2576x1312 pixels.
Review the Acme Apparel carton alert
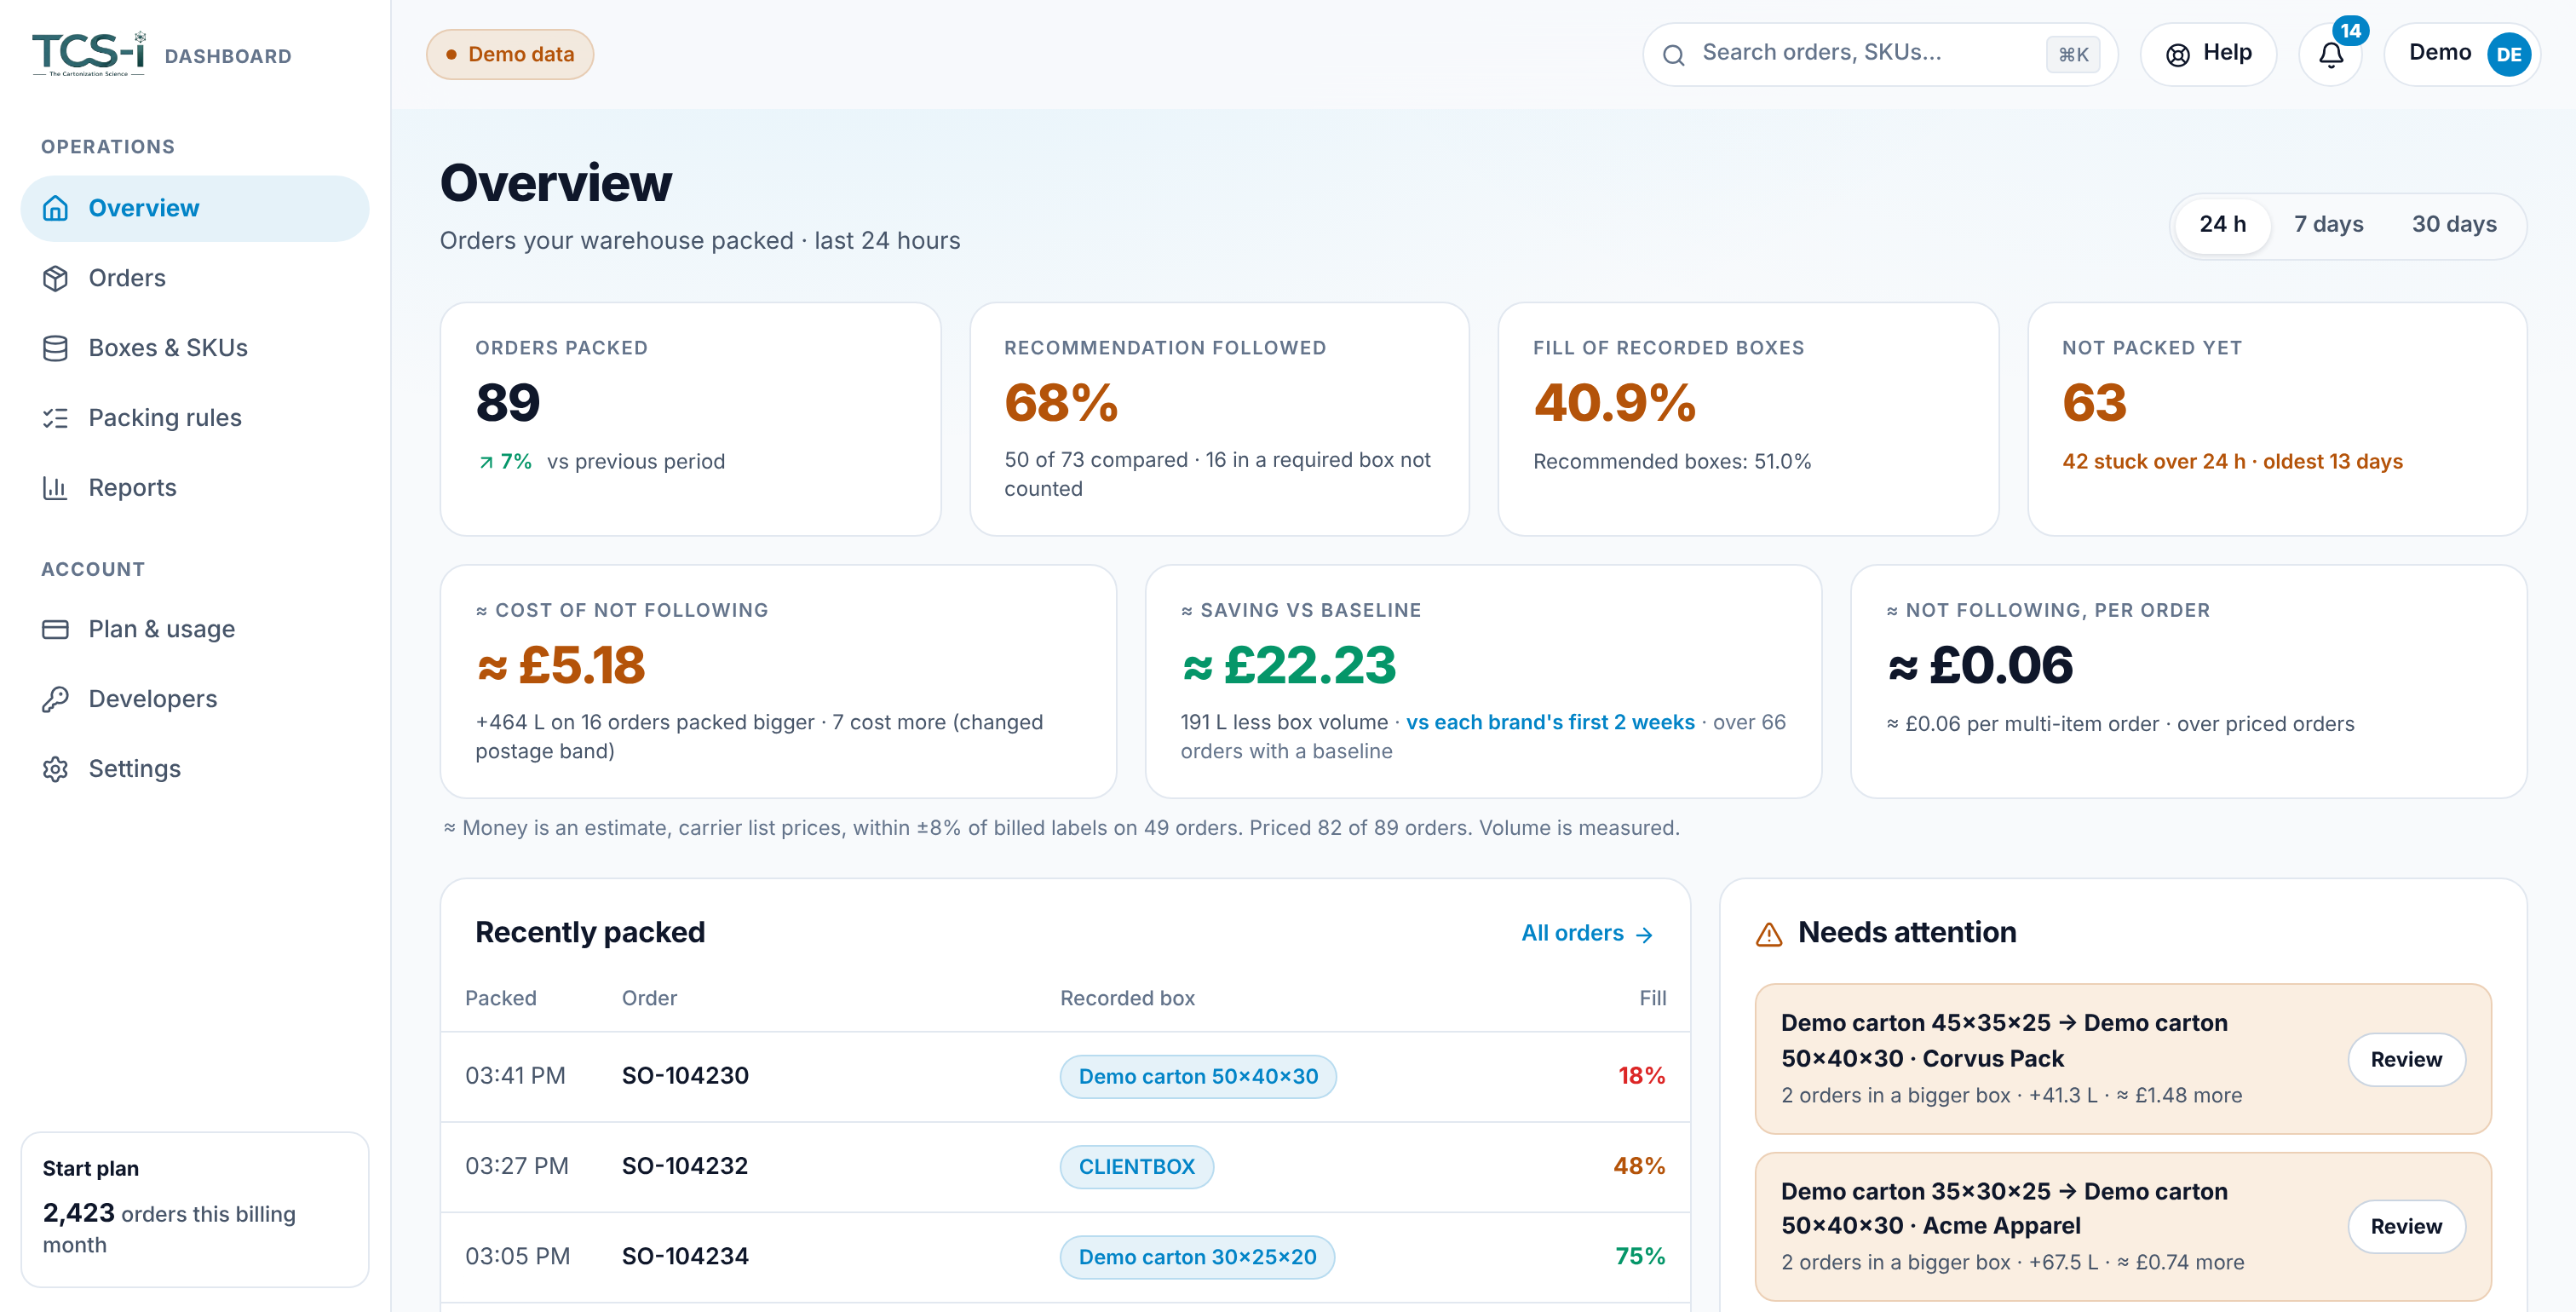coord(2405,1226)
